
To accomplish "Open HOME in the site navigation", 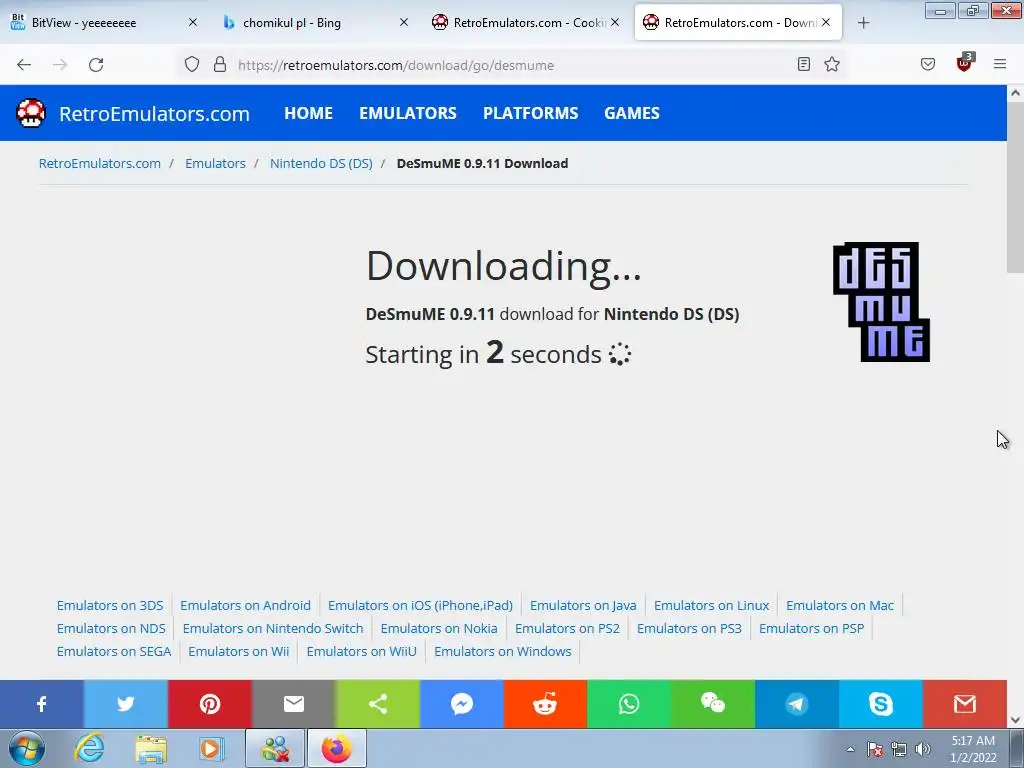I will 308,113.
